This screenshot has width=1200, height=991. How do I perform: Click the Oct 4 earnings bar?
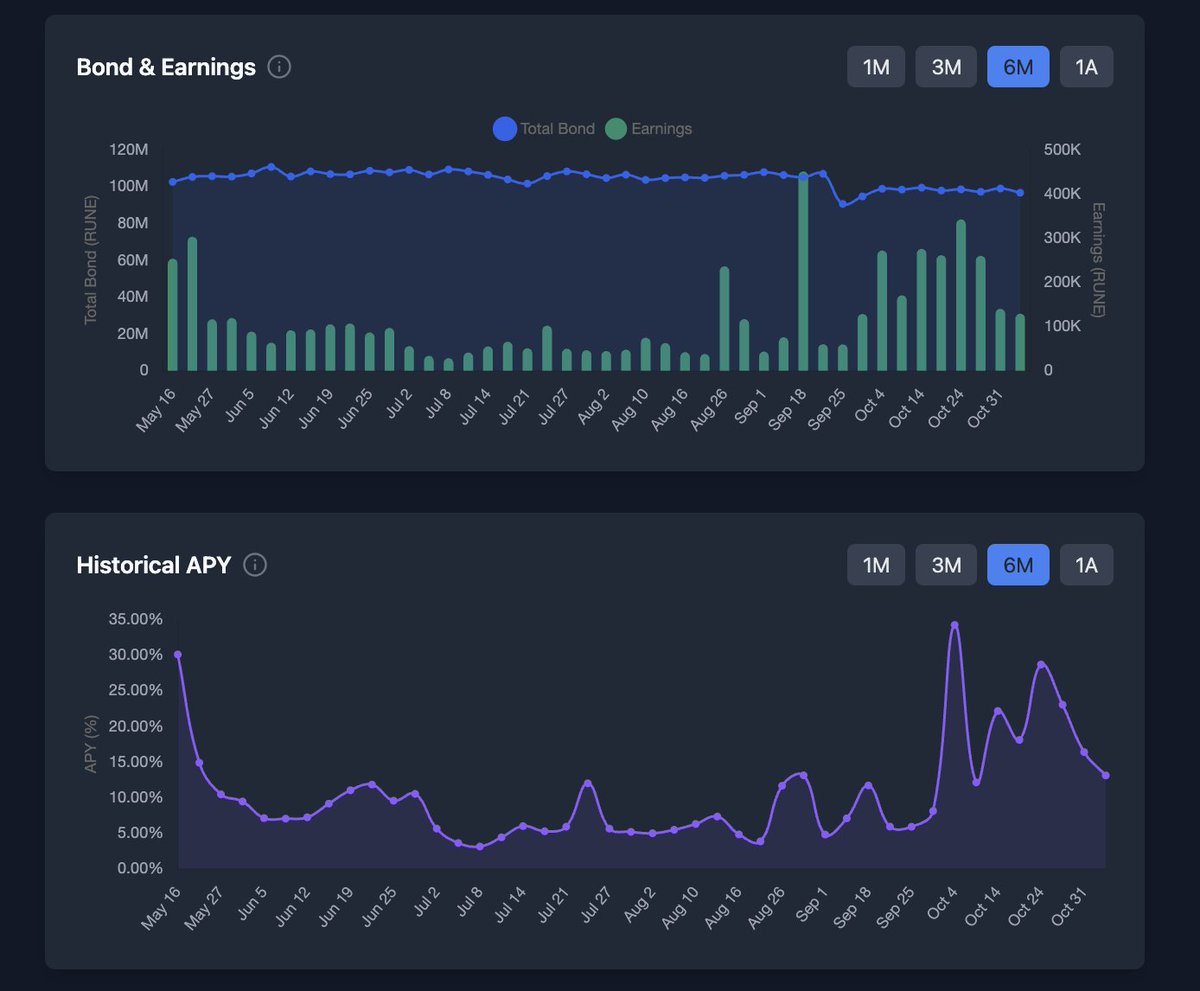tap(882, 311)
